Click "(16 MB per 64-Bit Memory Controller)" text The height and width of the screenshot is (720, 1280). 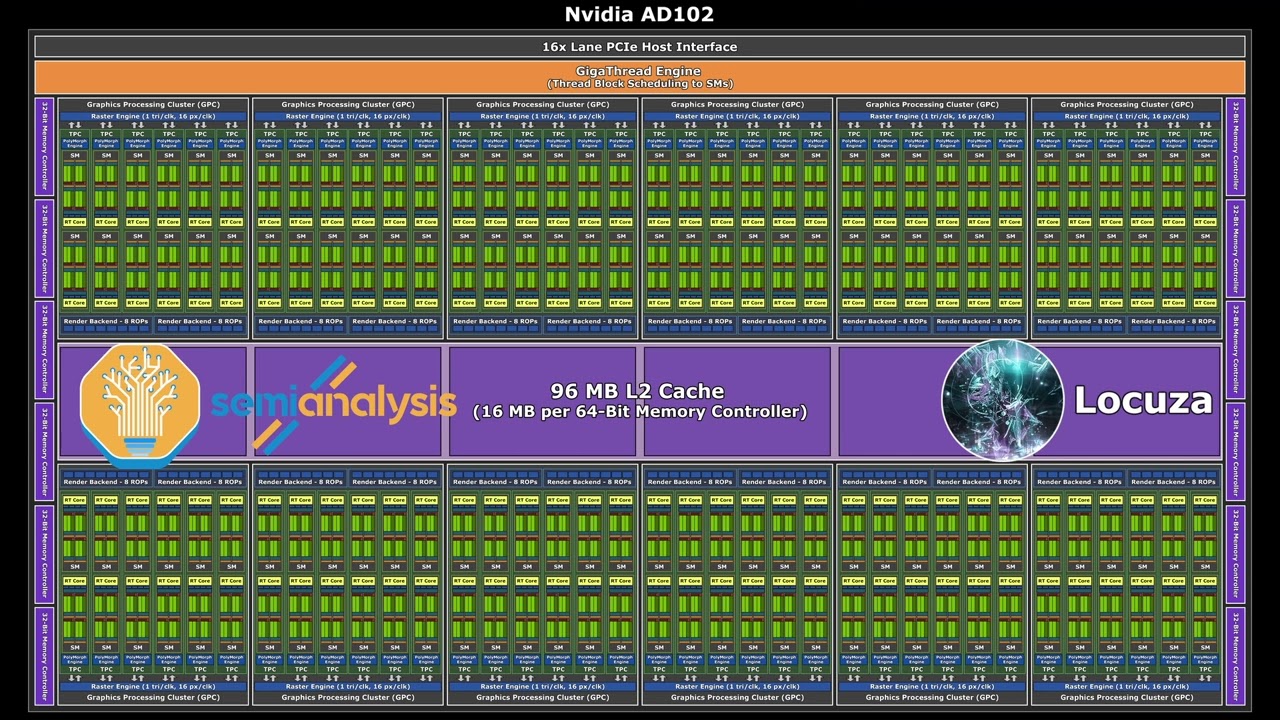coord(639,411)
